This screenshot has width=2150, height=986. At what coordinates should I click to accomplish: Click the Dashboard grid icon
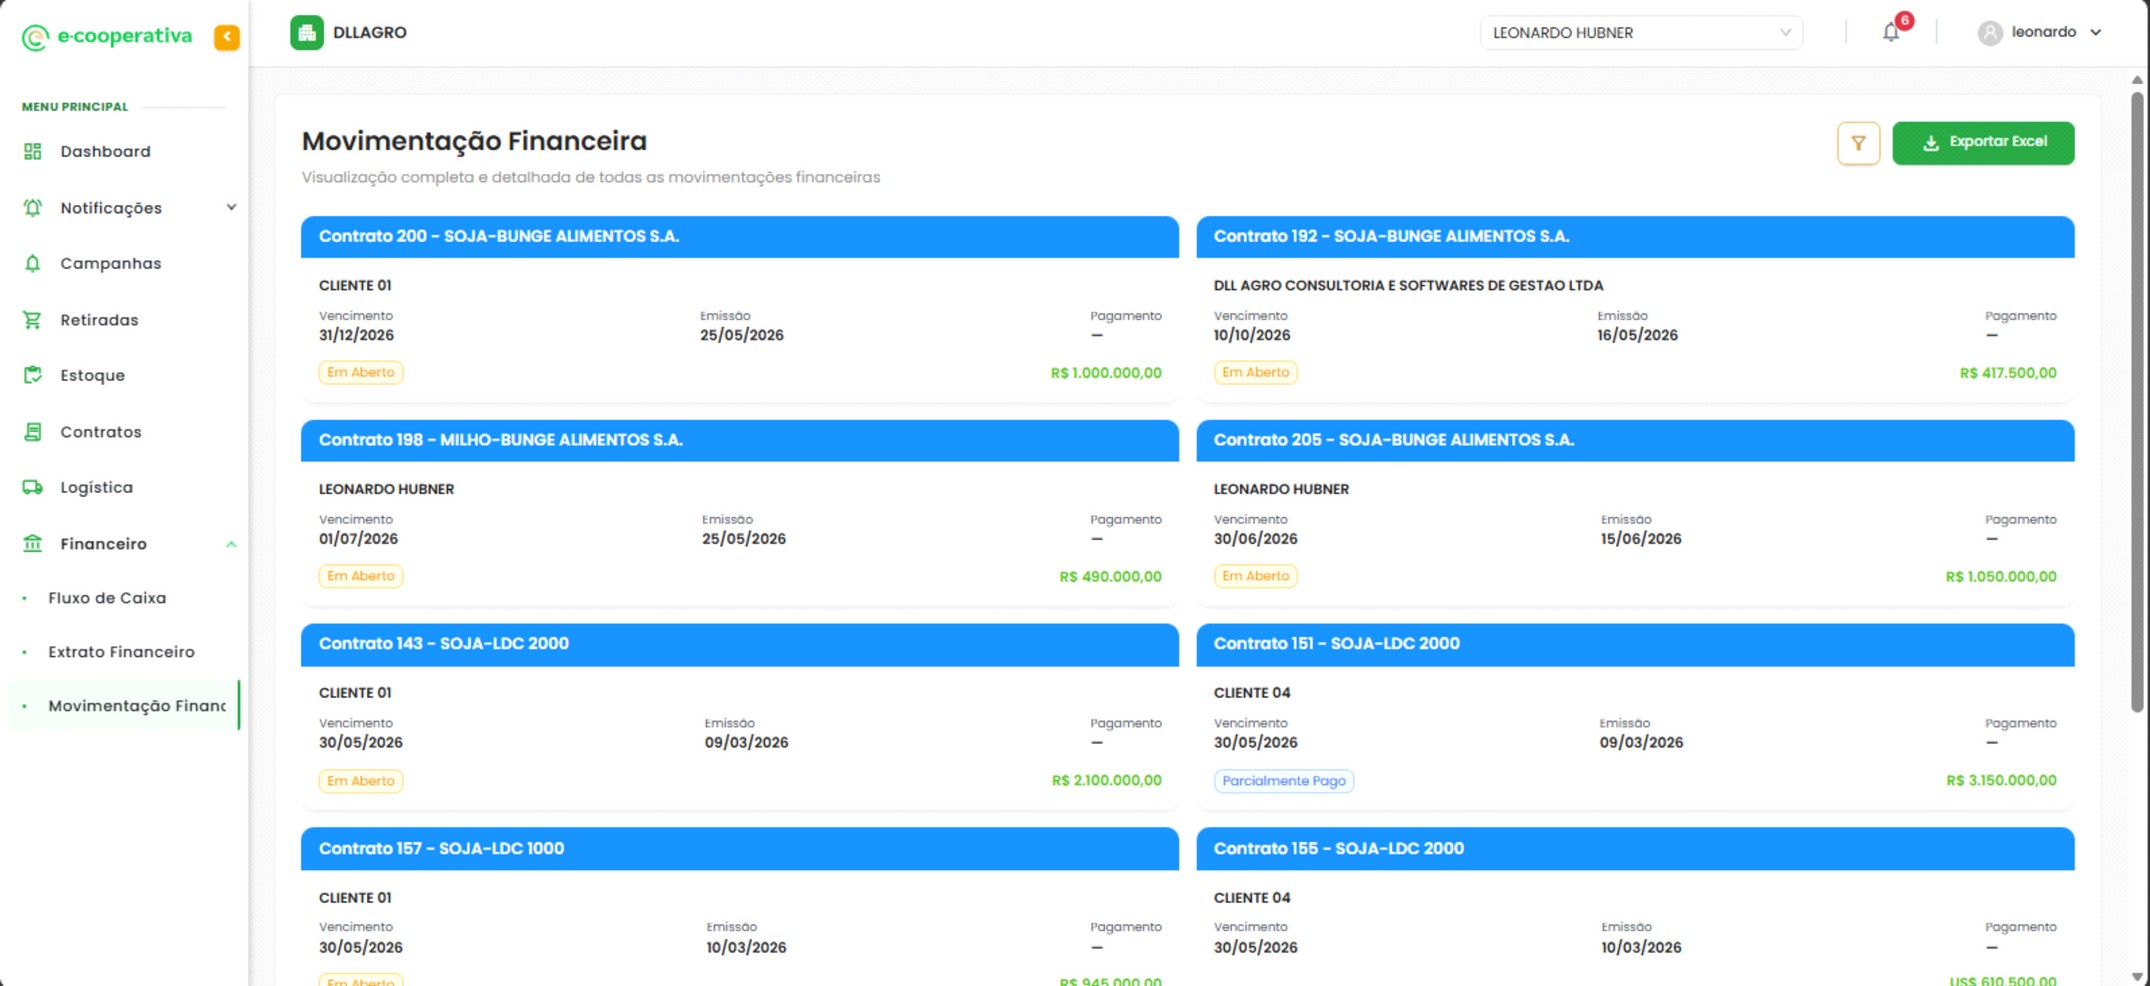point(33,151)
